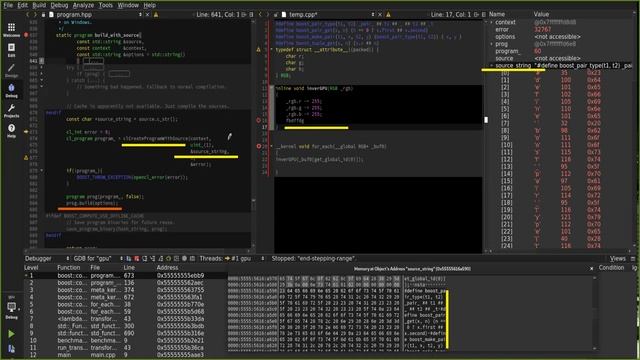The image size is (640, 360).
Task: Collapse the source_string variable
Action: click(491, 65)
